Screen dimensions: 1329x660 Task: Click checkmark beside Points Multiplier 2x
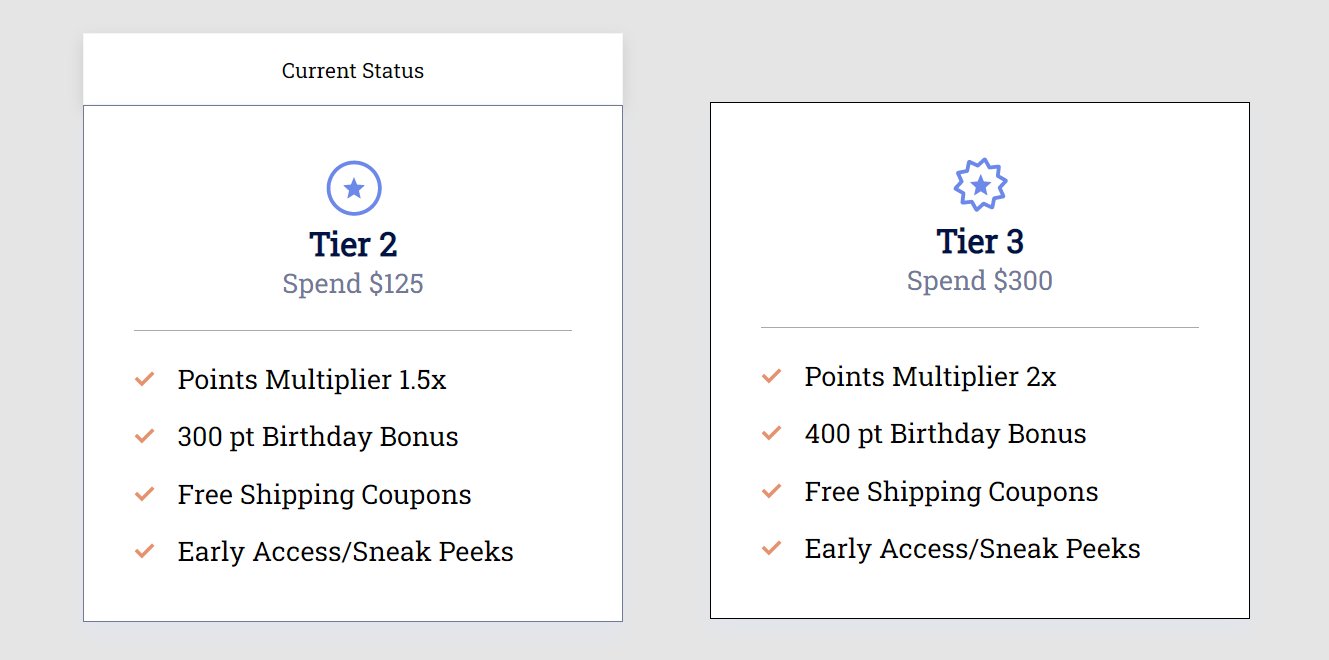pyautogui.click(x=771, y=376)
